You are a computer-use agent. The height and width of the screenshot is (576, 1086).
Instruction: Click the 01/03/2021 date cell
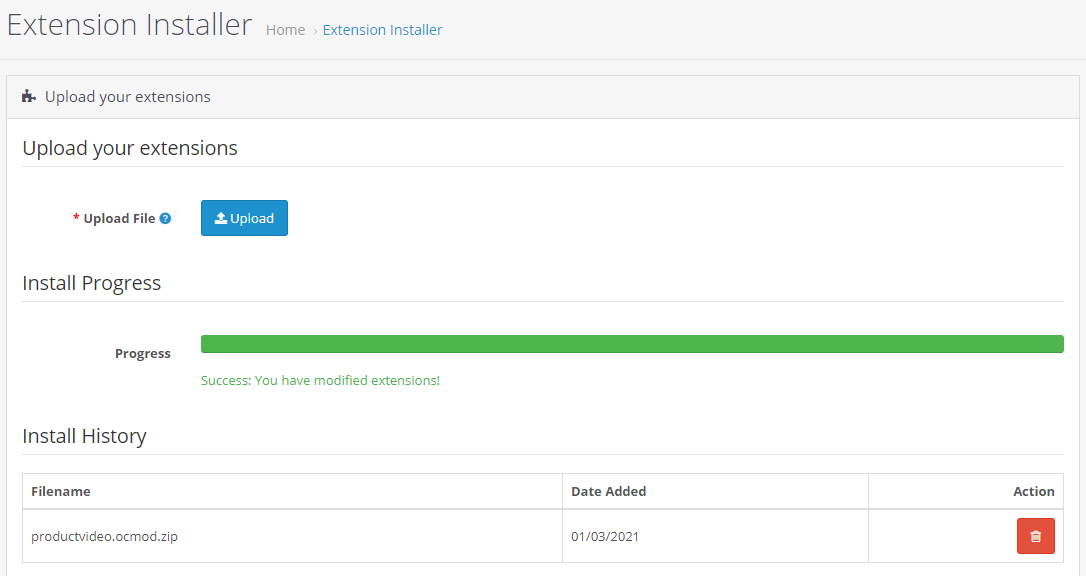[x=715, y=537]
